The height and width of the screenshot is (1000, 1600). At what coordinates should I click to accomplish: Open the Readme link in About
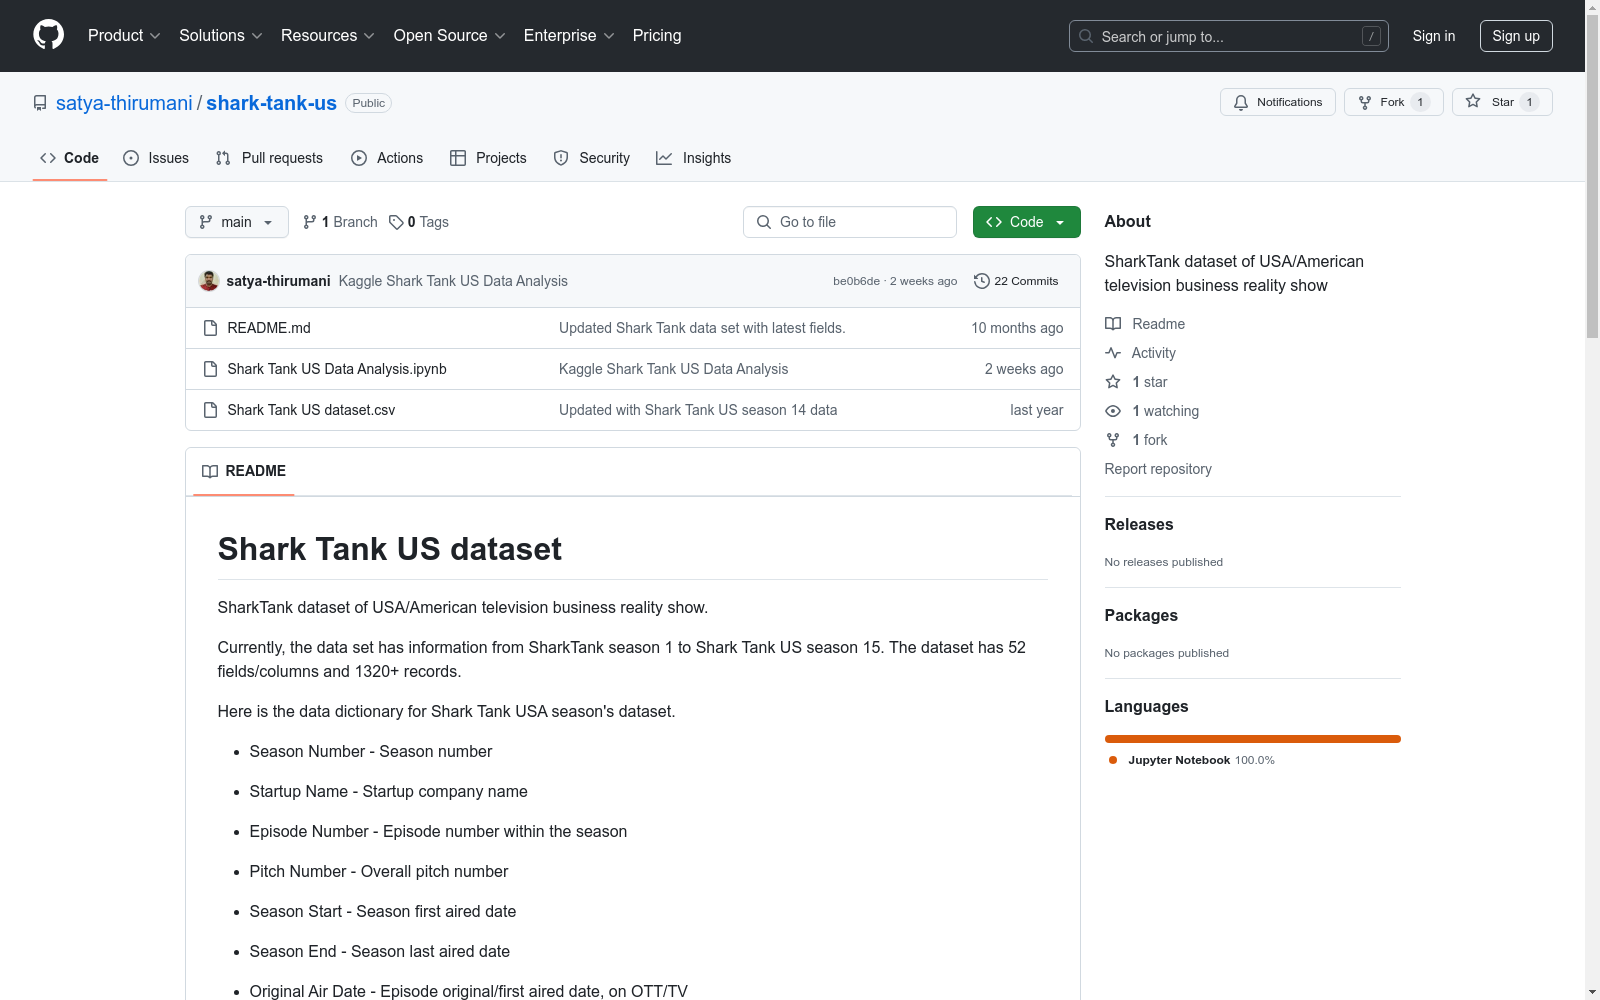1145,324
